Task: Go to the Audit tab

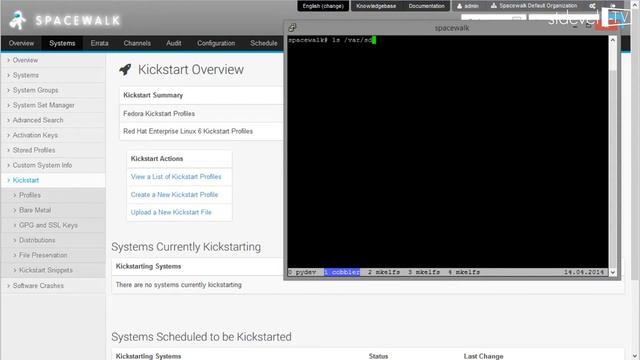Action: tap(173, 43)
